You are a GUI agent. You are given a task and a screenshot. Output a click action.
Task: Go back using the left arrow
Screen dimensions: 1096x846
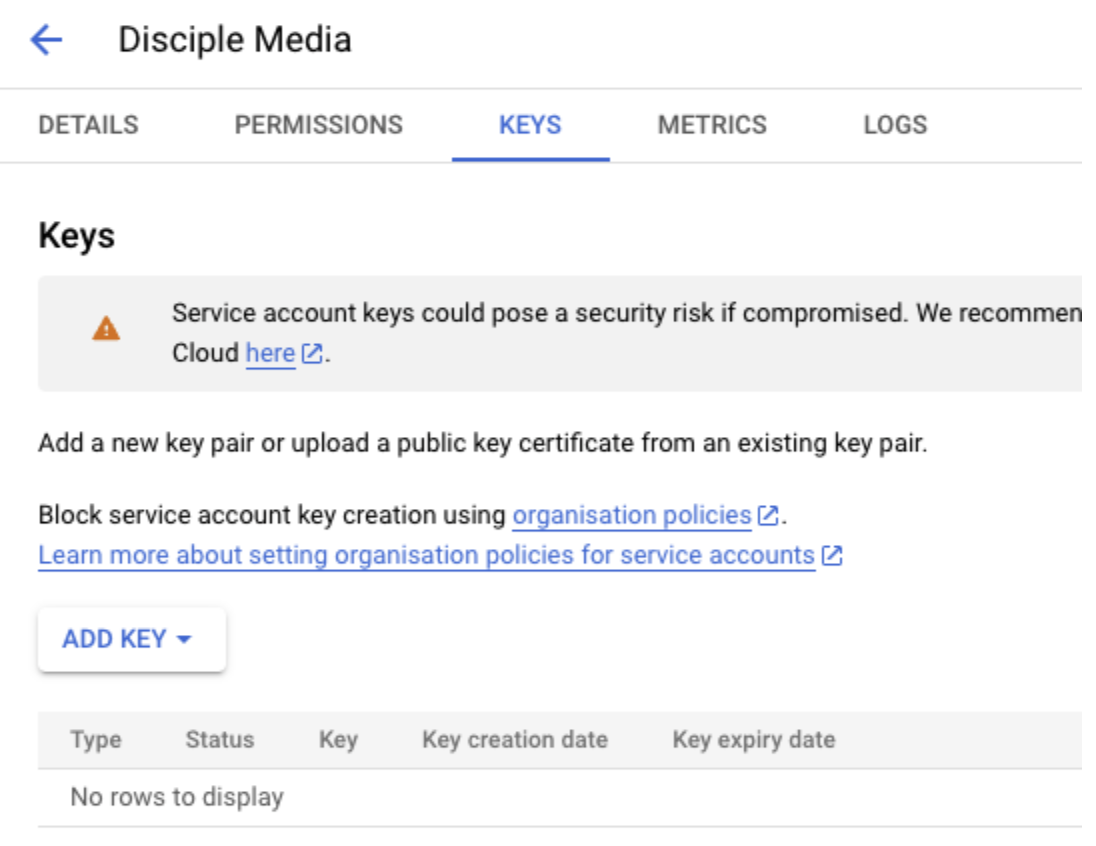[x=46, y=40]
